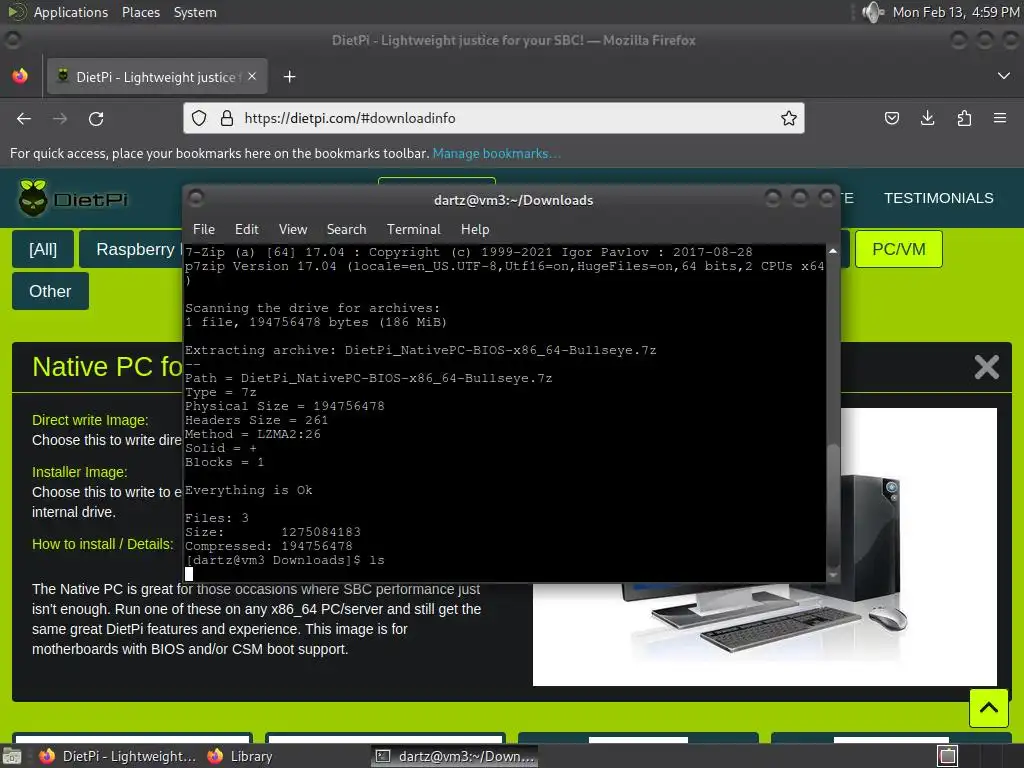Expand the list all tabs chevron
Image resolution: width=1024 pixels, height=768 pixels.
pos(1004,76)
